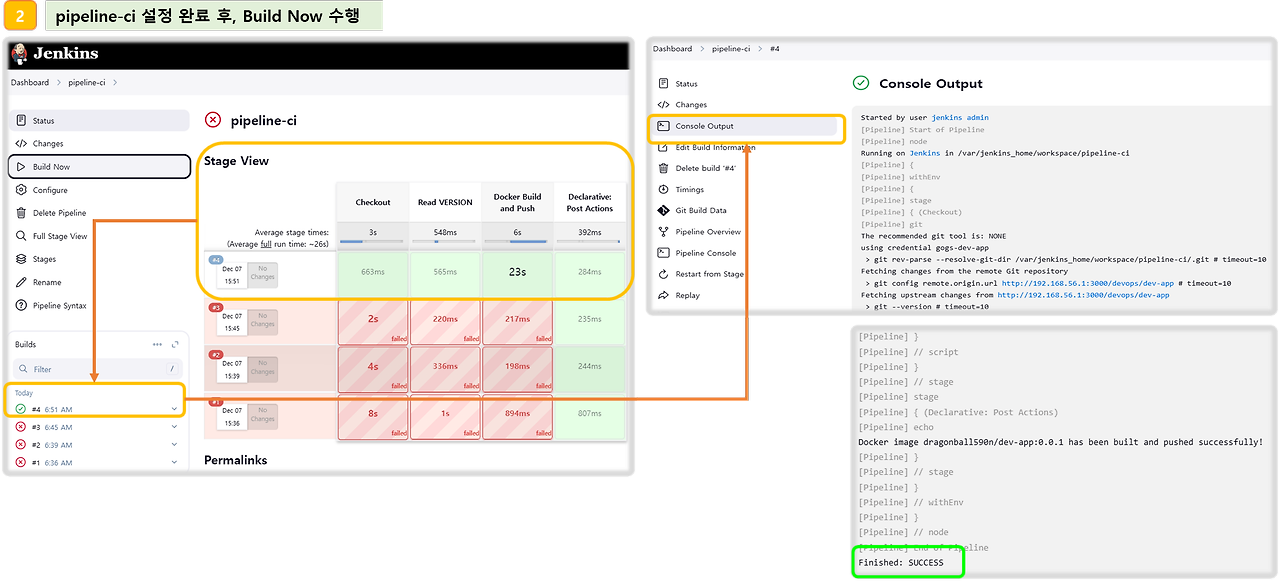This screenshot has width=1280, height=581.
Task: Open Changes code icon in pipeline-ci sidebar
Action: (x=22, y=144)
